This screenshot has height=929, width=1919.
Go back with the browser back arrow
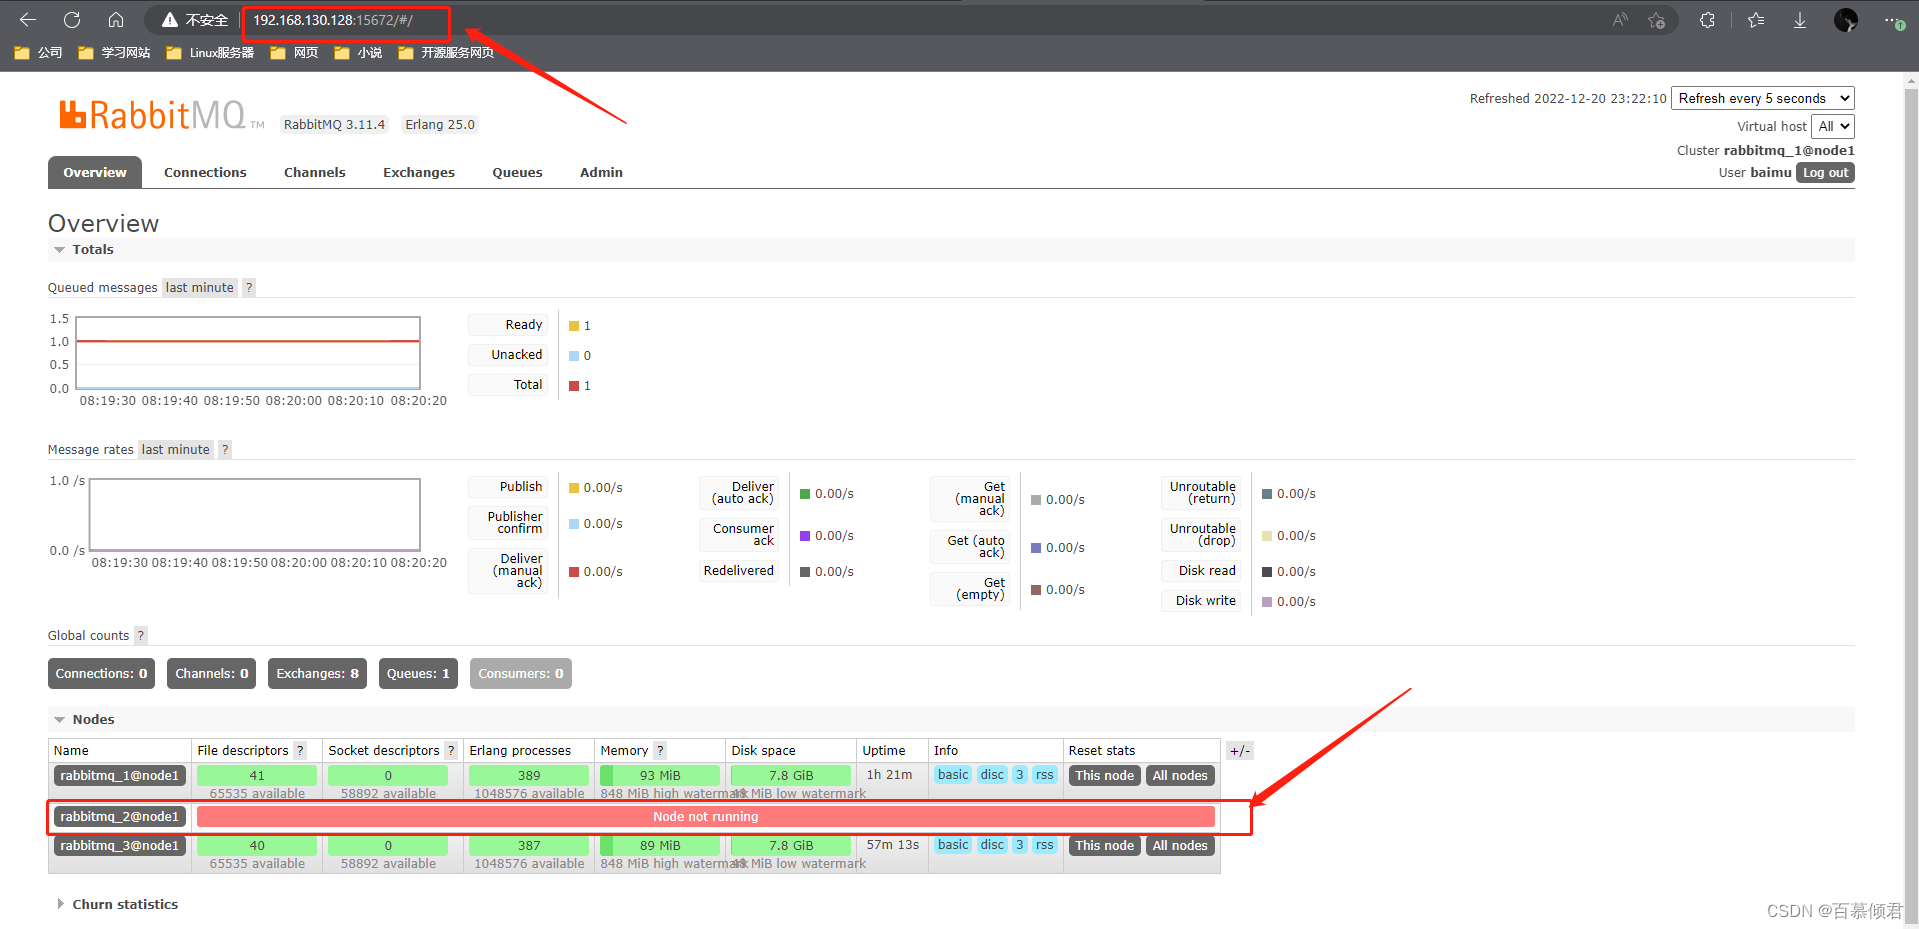[28, 20]
